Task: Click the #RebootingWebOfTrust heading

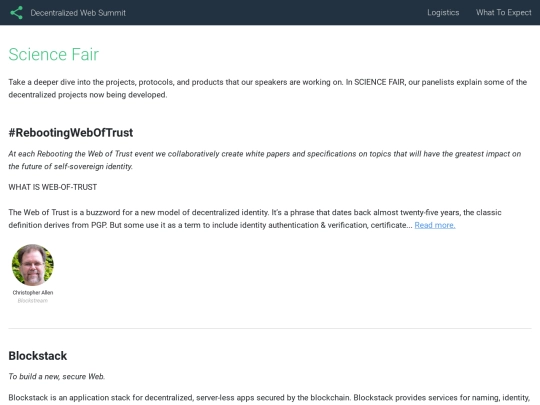Action: (x=71, y=133)
